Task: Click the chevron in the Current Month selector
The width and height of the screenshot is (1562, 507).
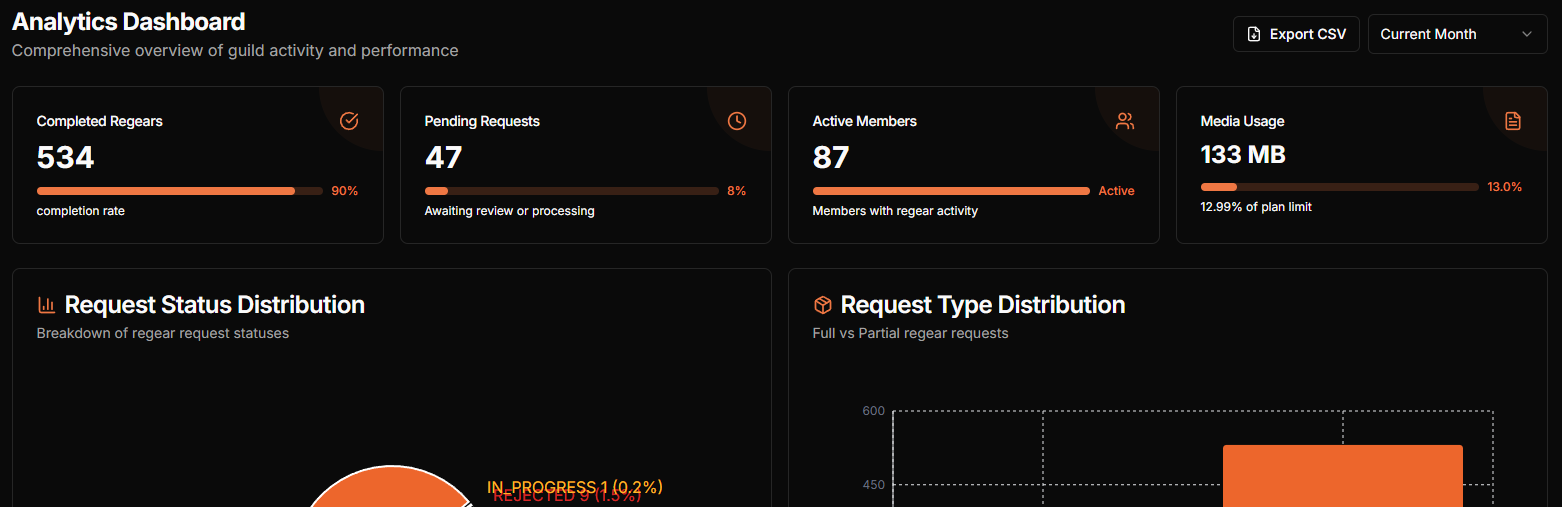Action: (x=1527, y=34)
